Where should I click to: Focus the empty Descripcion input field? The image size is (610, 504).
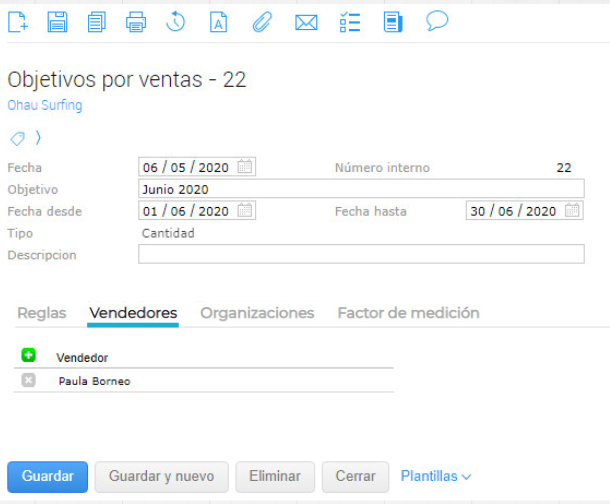[361, 254]
